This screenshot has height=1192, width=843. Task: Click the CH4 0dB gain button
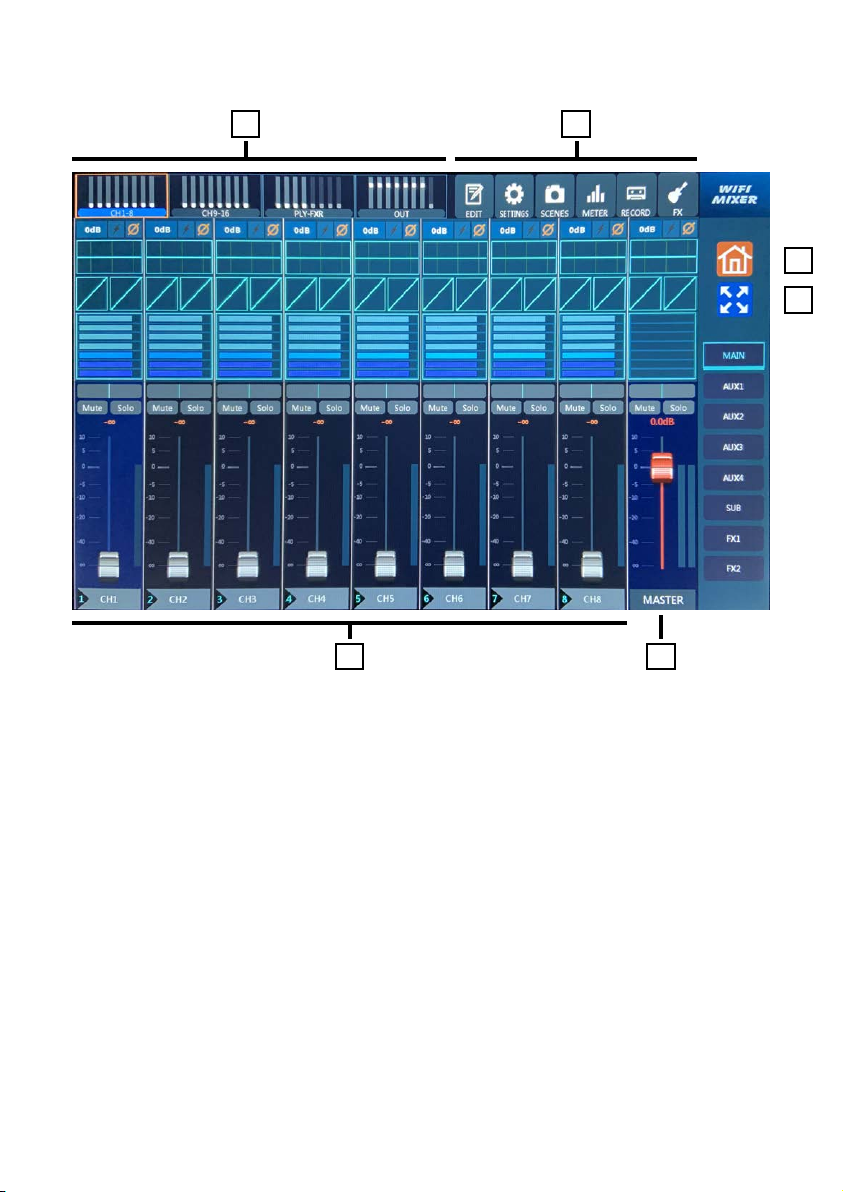302,229
